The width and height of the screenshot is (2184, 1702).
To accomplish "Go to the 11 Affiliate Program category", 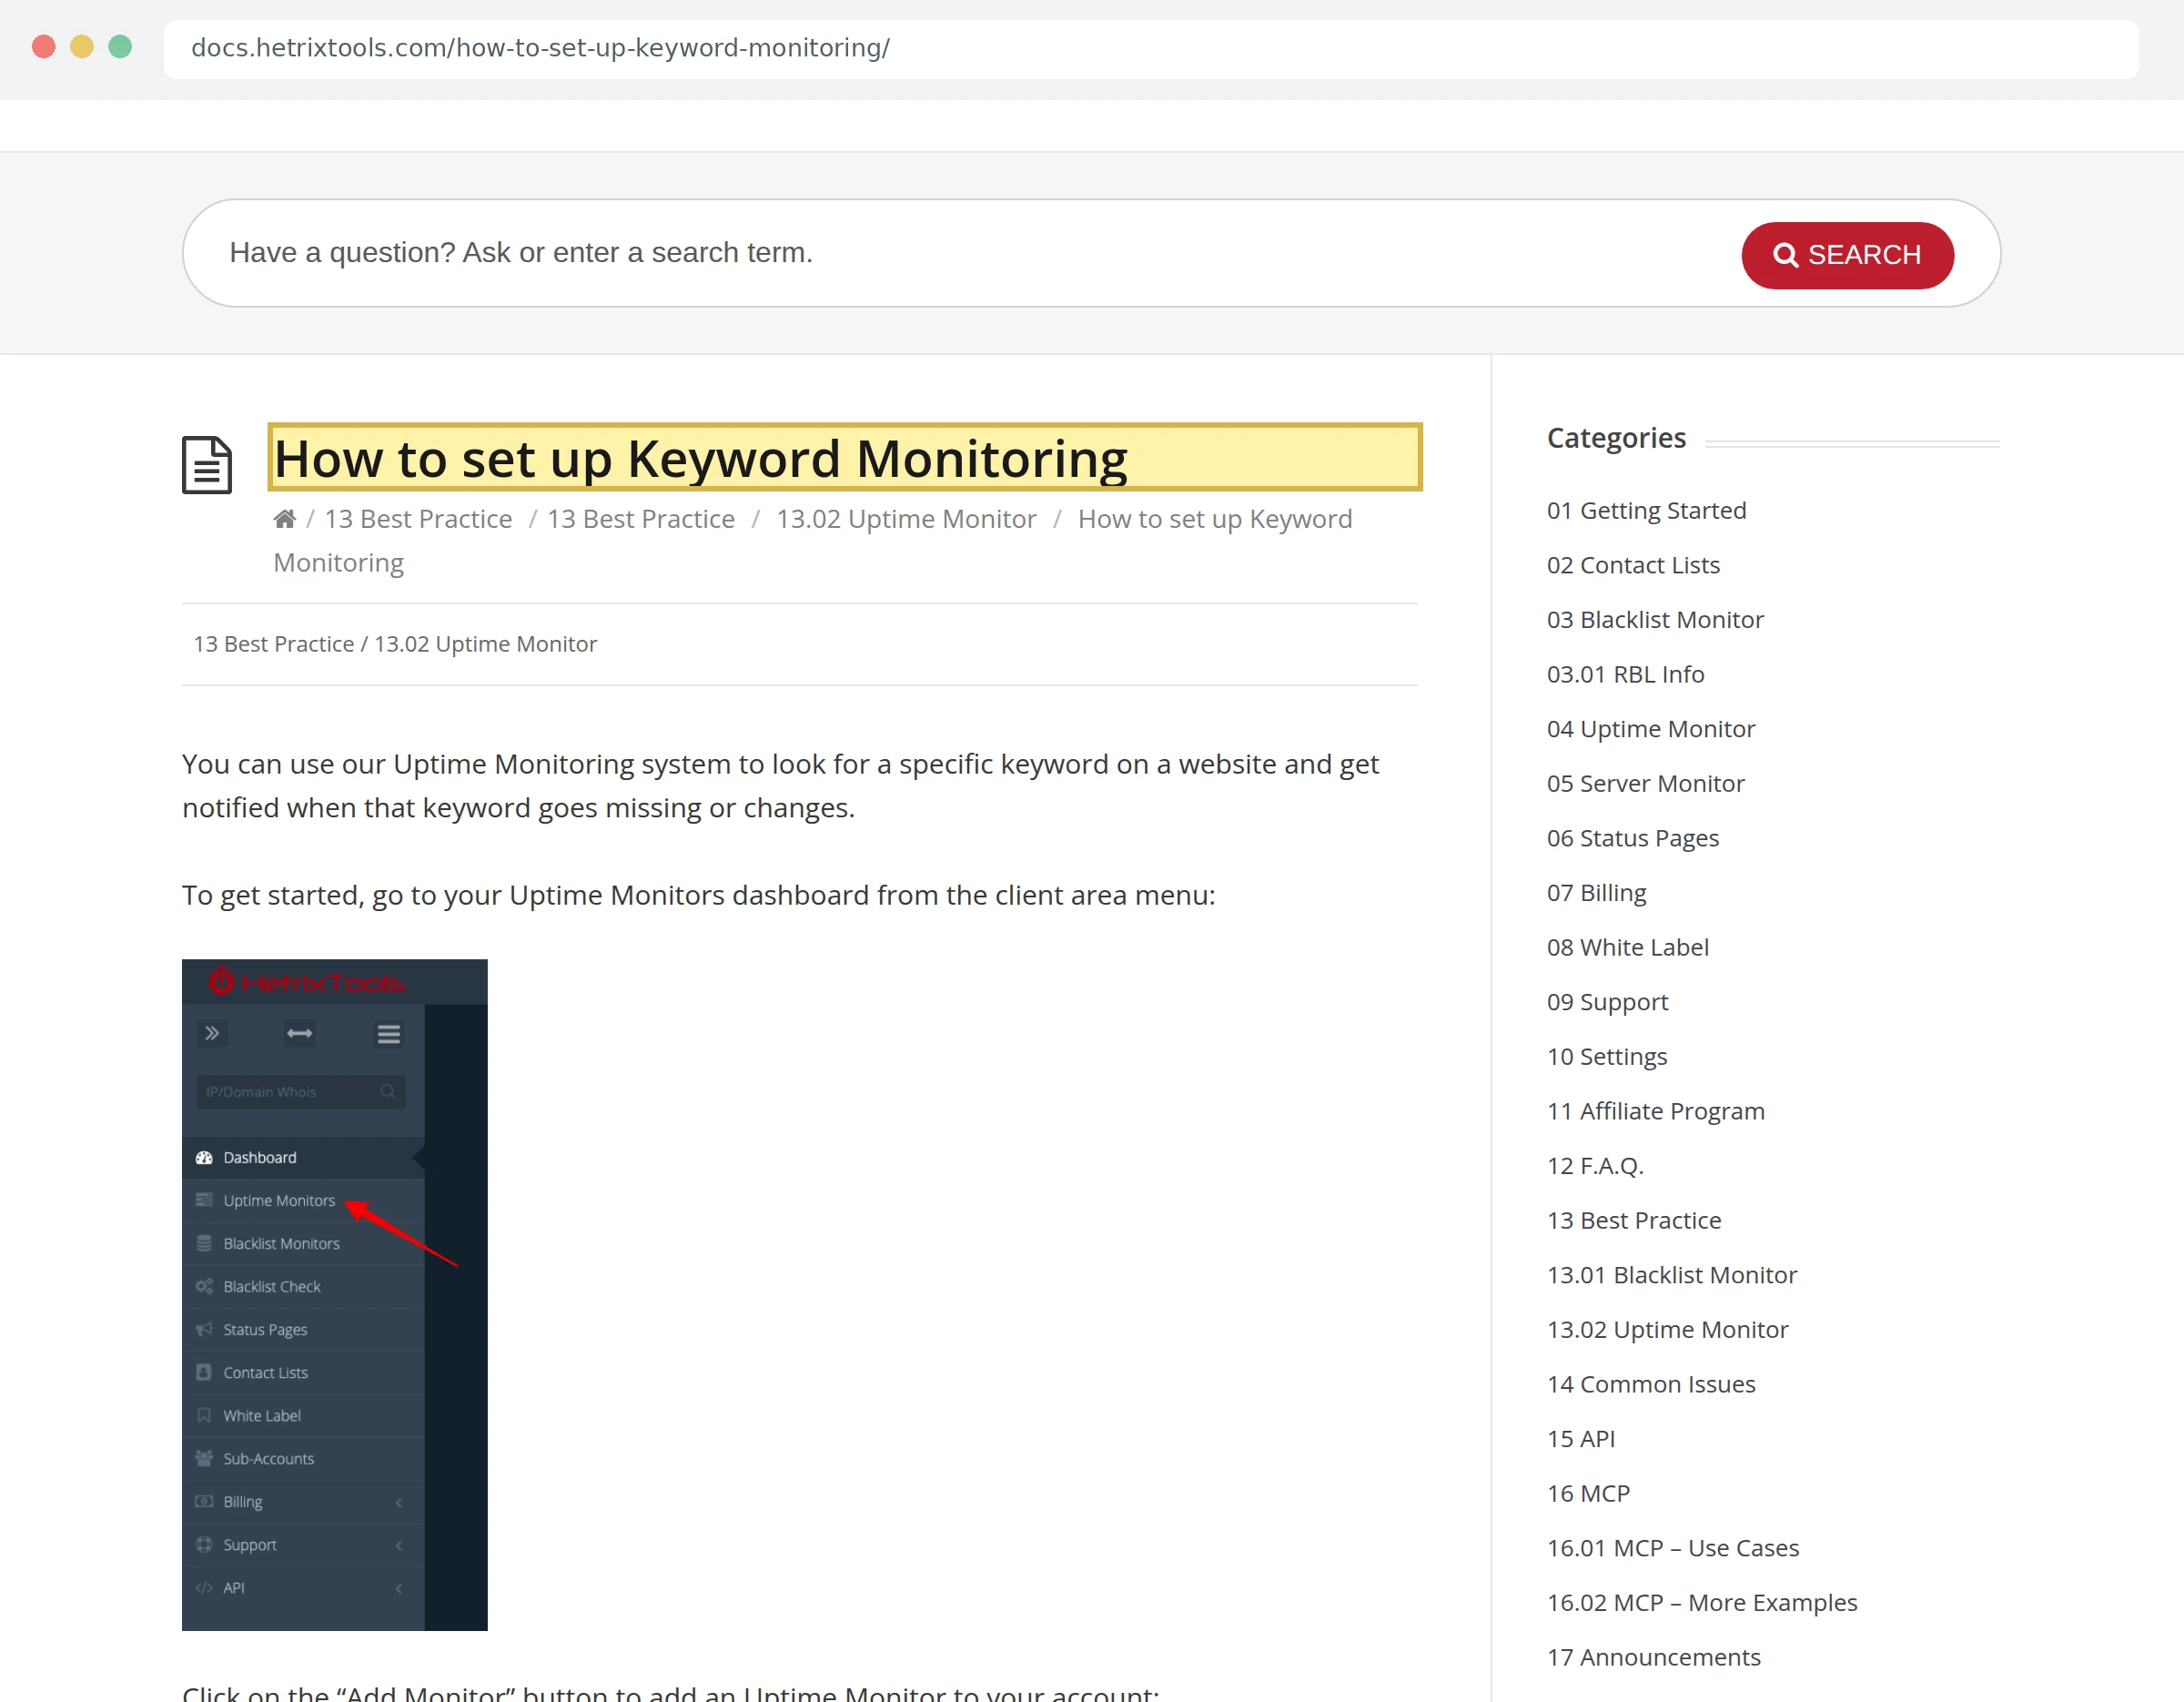I will point(1655,1111).
